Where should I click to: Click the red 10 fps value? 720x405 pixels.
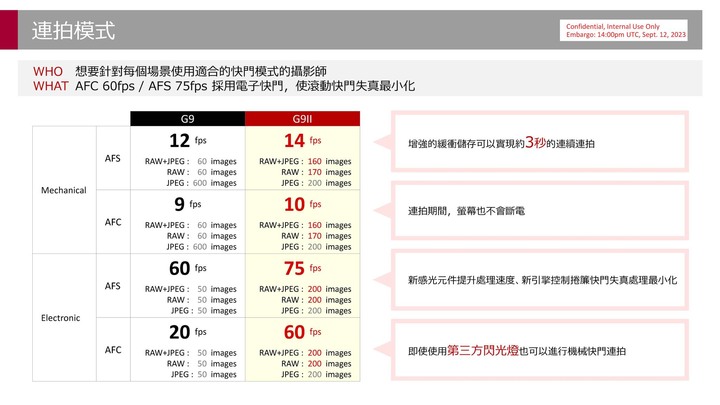tap(303, 204)
